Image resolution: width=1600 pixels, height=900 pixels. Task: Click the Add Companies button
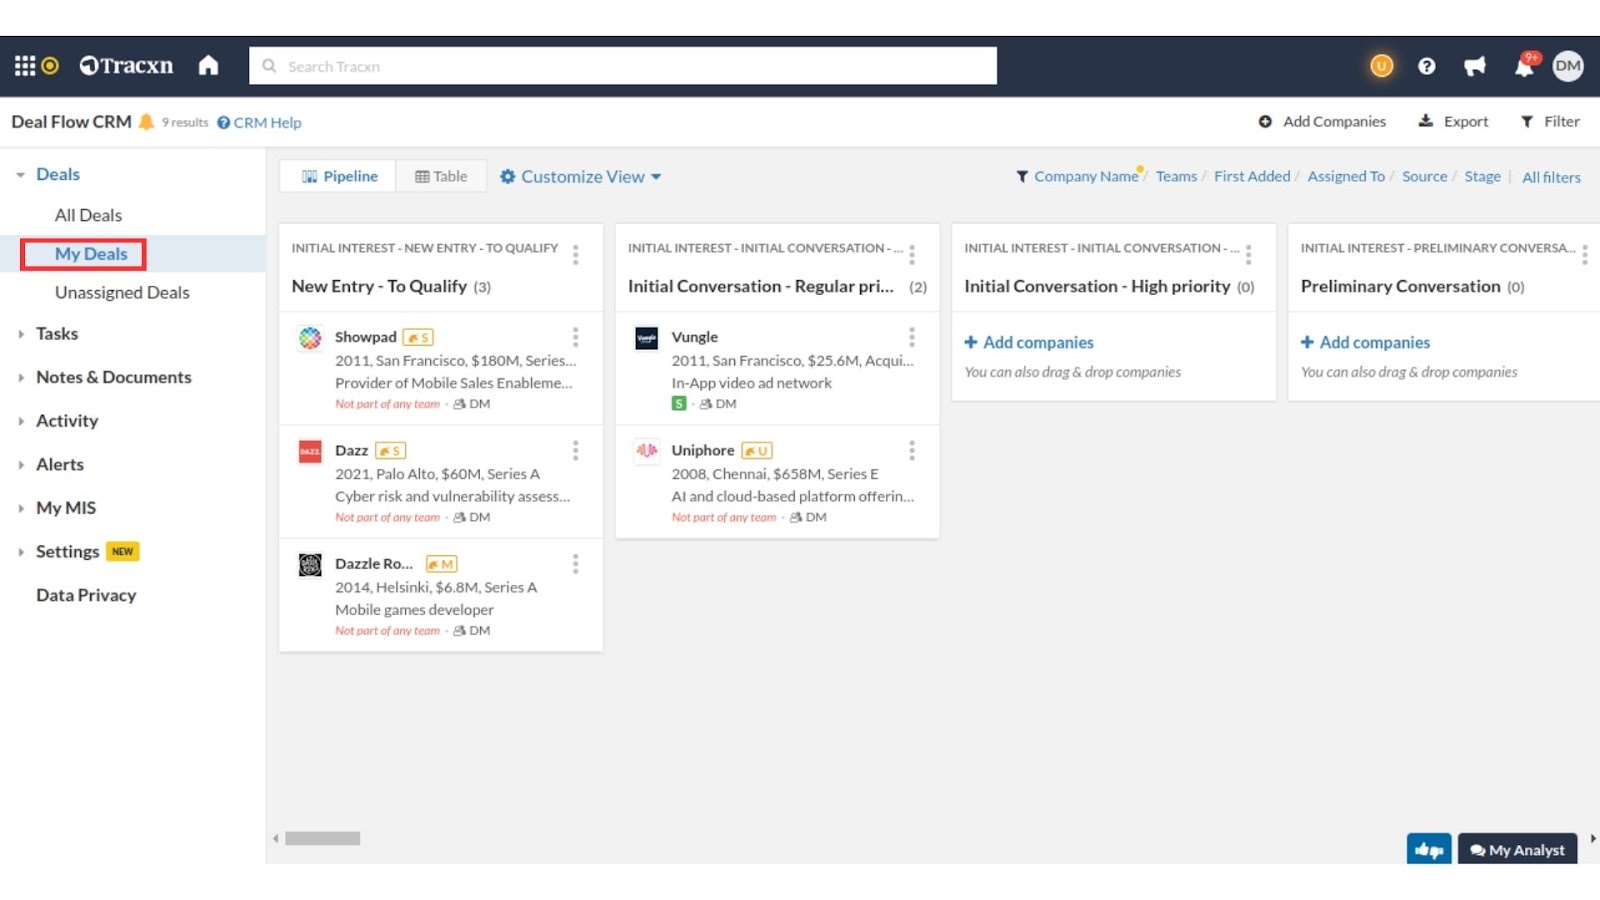[1322, 122]
